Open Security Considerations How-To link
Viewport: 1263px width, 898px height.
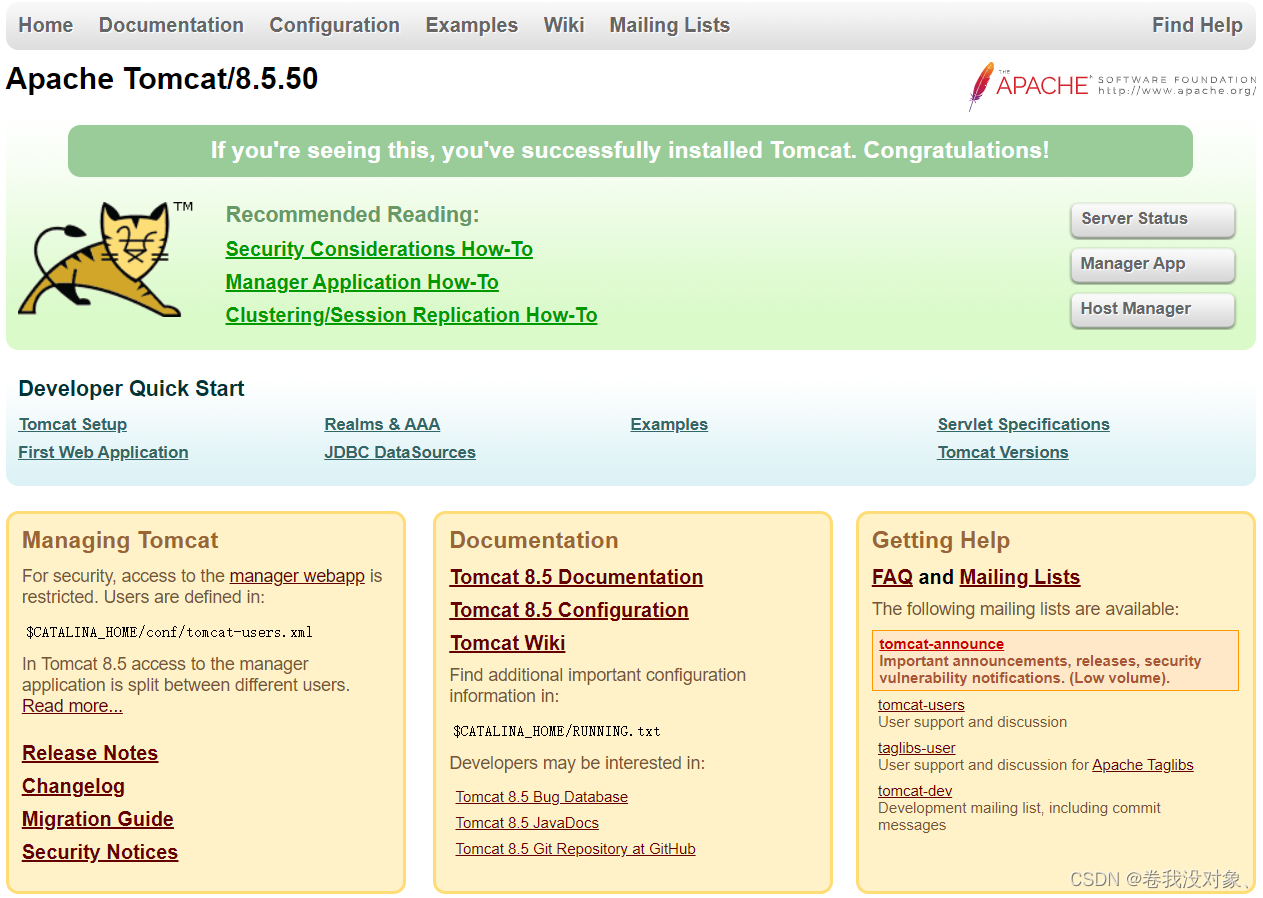pos(379,249)
